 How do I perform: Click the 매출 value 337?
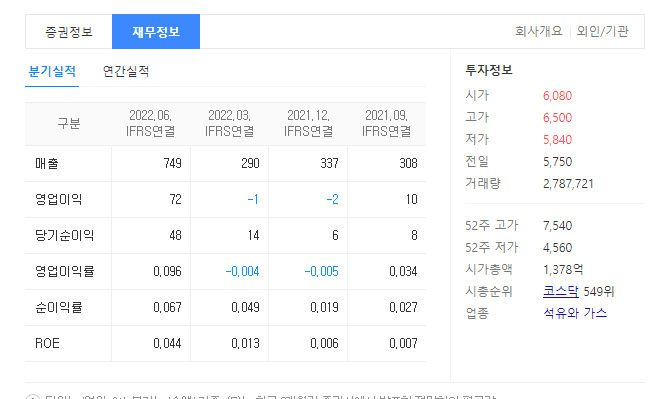click(329, 163)
